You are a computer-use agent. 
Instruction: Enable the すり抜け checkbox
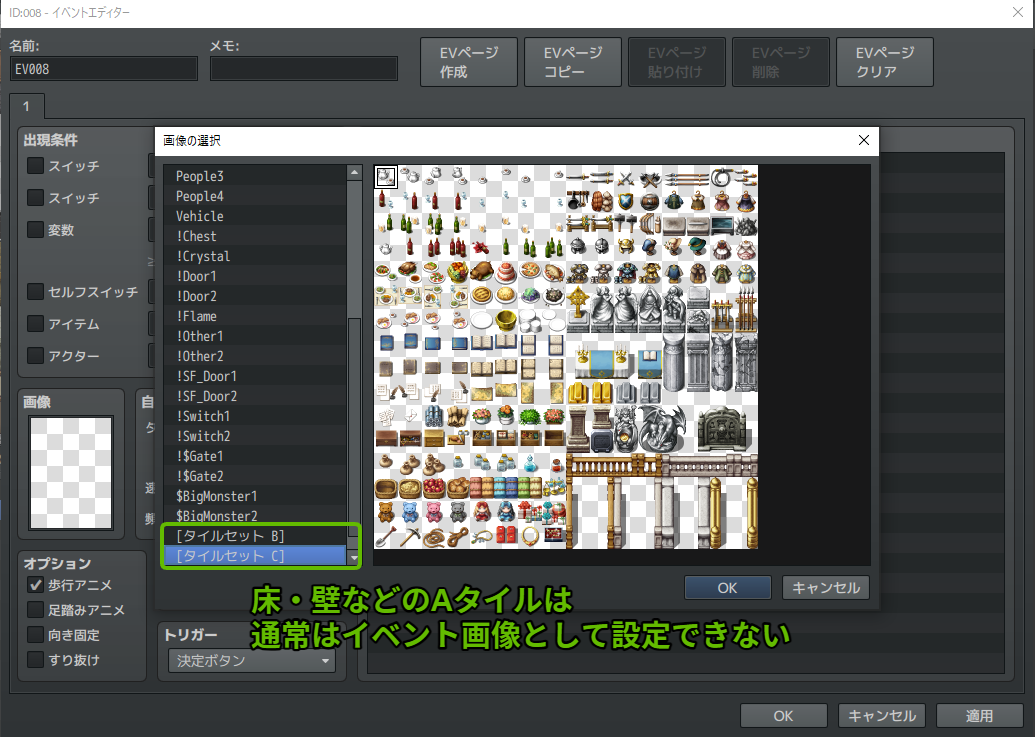pos(36,659)
